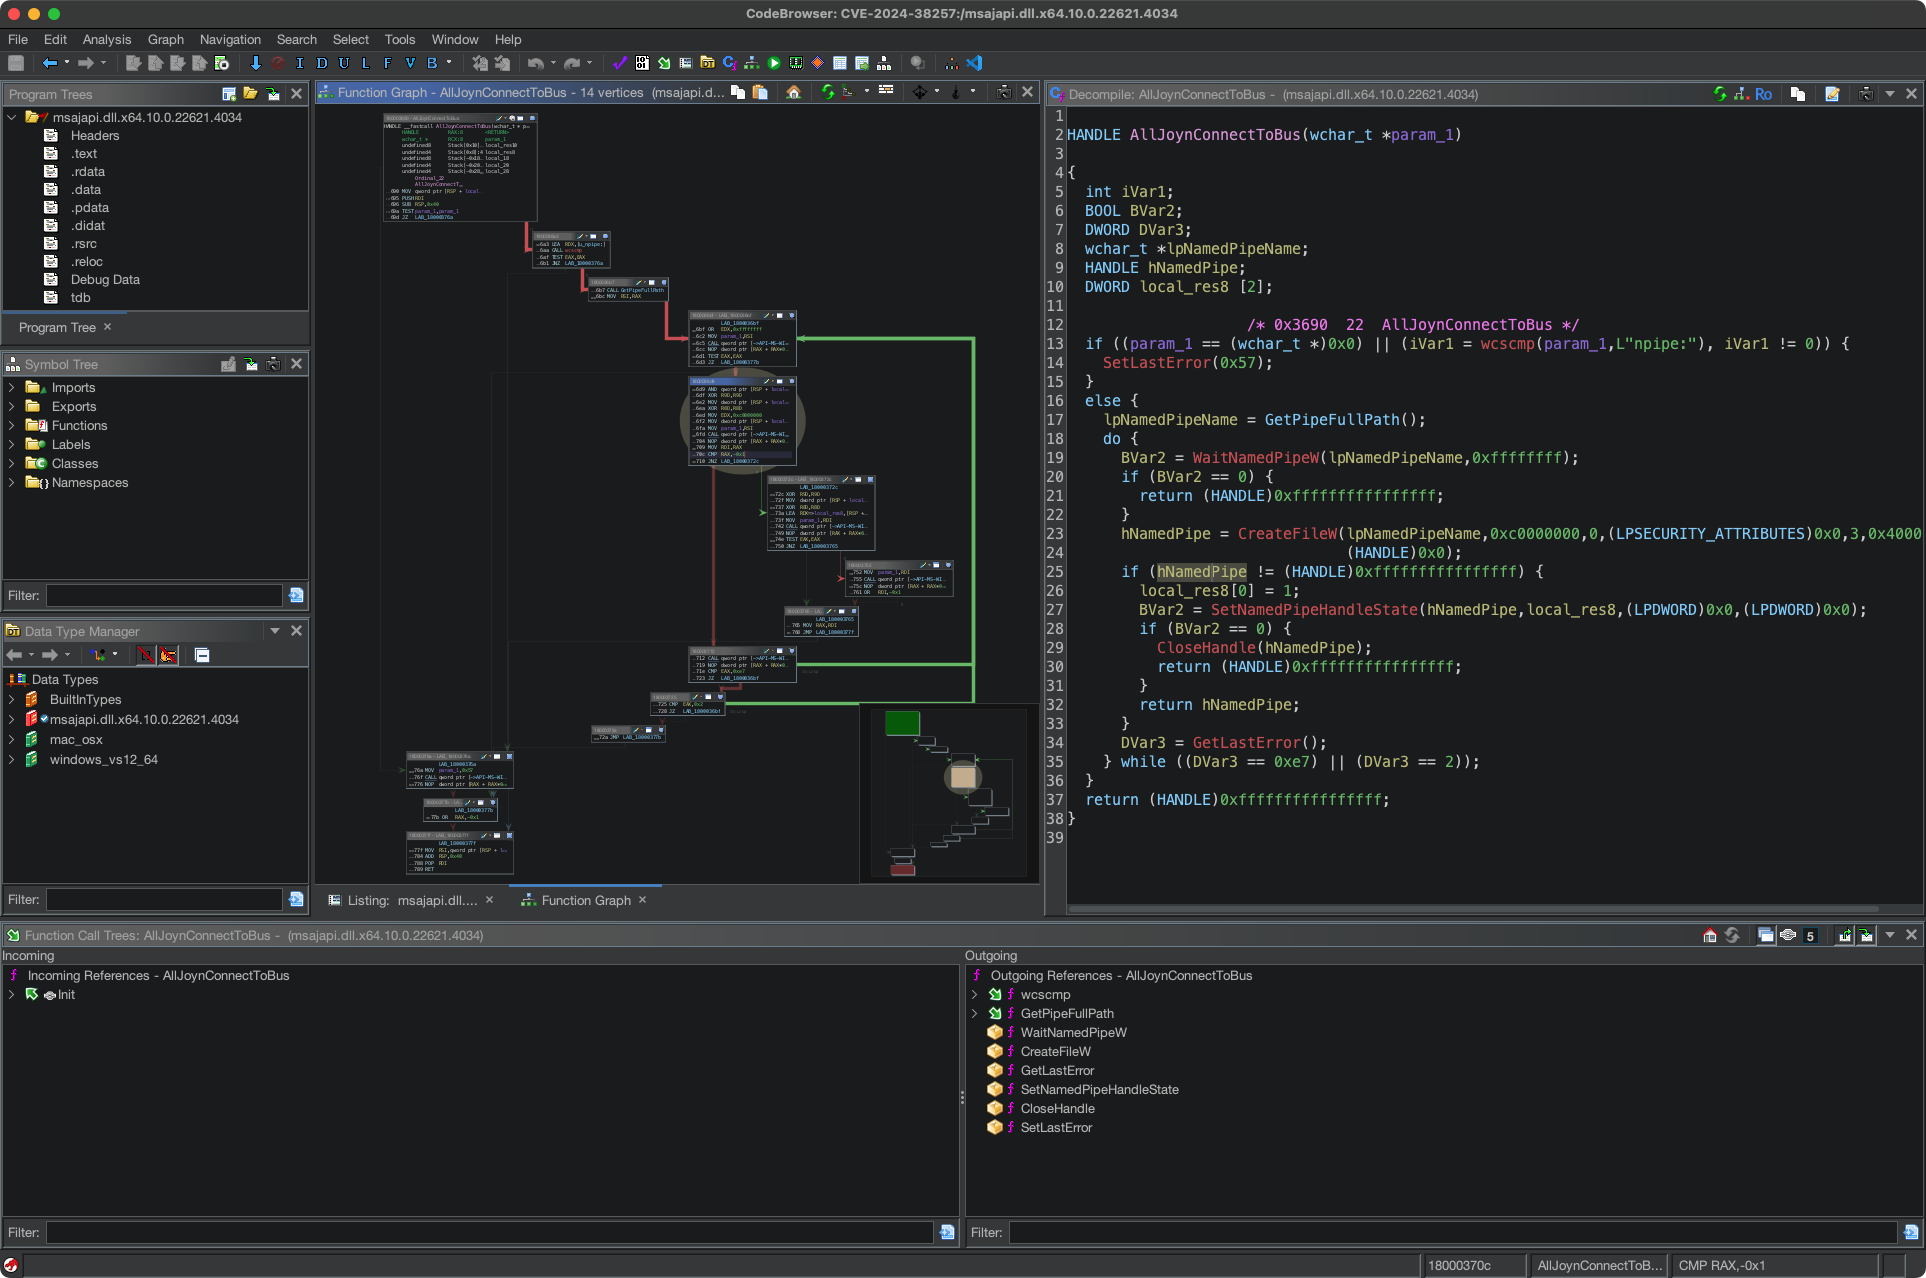Click the blue down-arrow navigation icon
This screenshot has width=1926, height=1278.
255,63
